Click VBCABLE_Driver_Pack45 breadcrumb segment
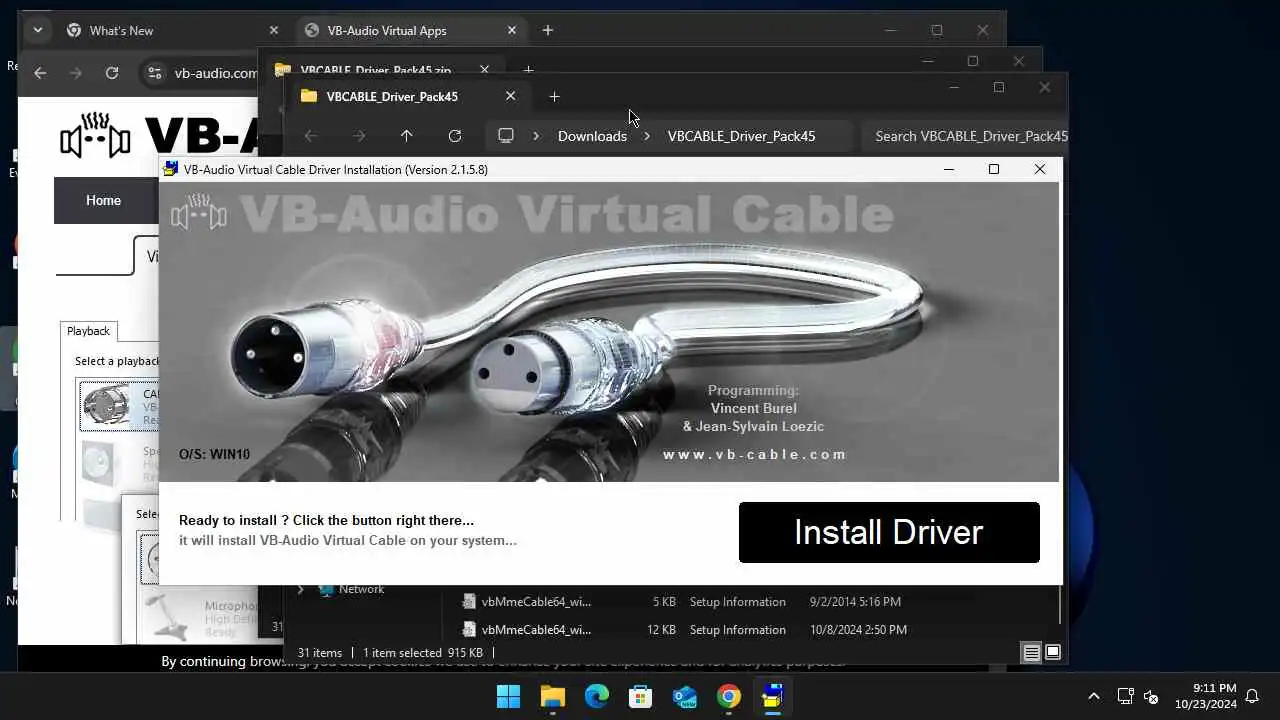The width and height of the screenshot is (1280, 720). tap(741, 136)
